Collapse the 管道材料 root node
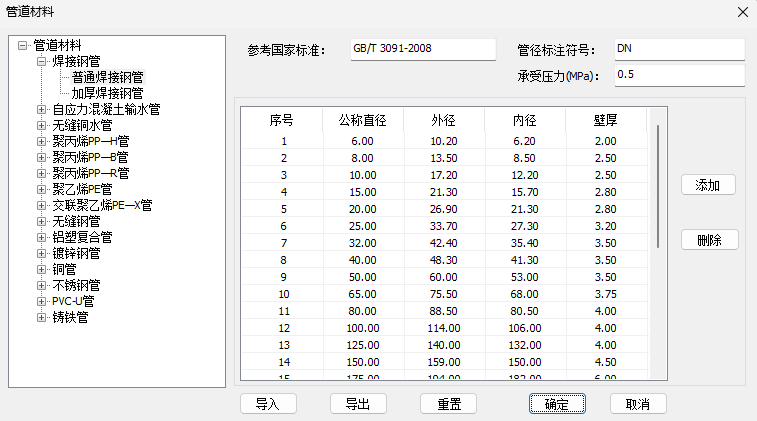Image resolution: width=757 pixels, height=421 pixels. 22,45
